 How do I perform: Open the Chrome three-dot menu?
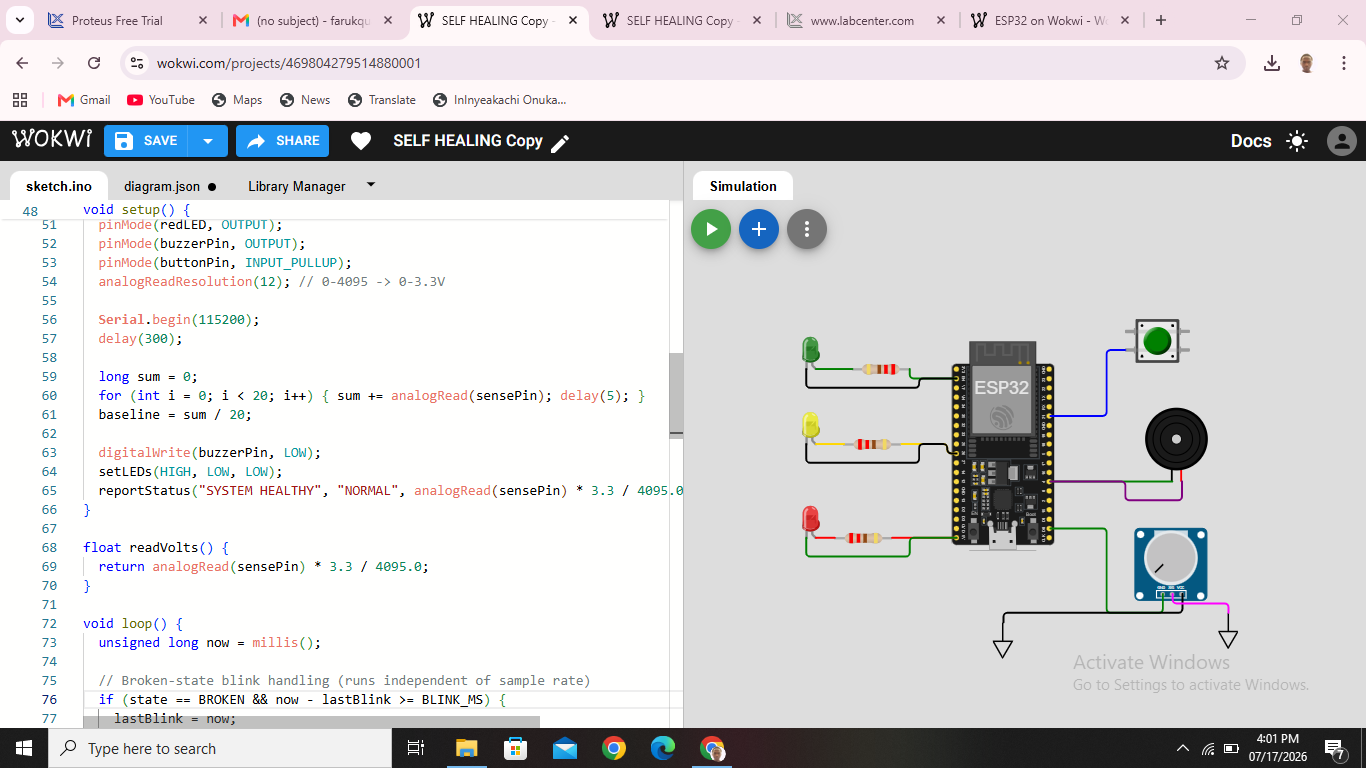click(x=1344, y=63)
